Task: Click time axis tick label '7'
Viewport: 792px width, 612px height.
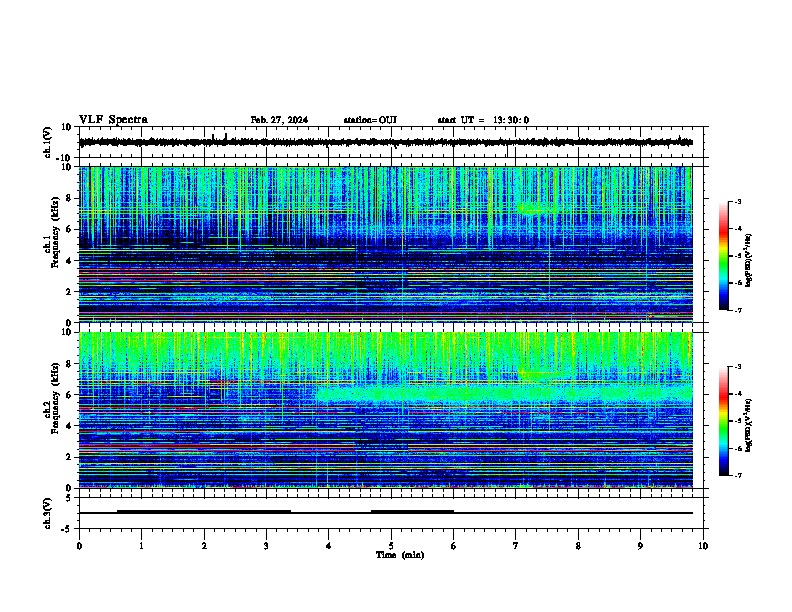Action: [x=516, y=546]
